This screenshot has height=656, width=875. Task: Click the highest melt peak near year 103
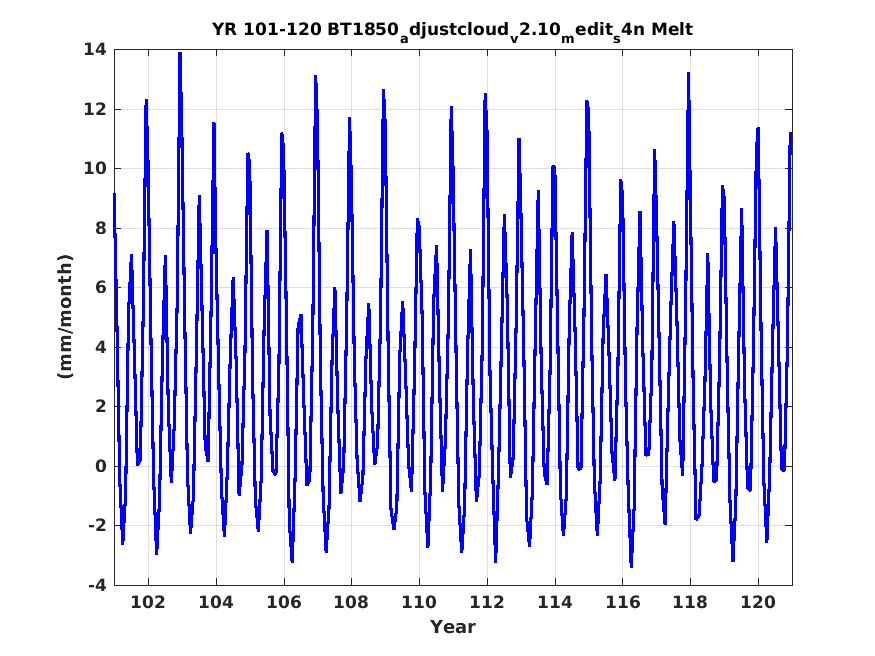tap(180, 54)
